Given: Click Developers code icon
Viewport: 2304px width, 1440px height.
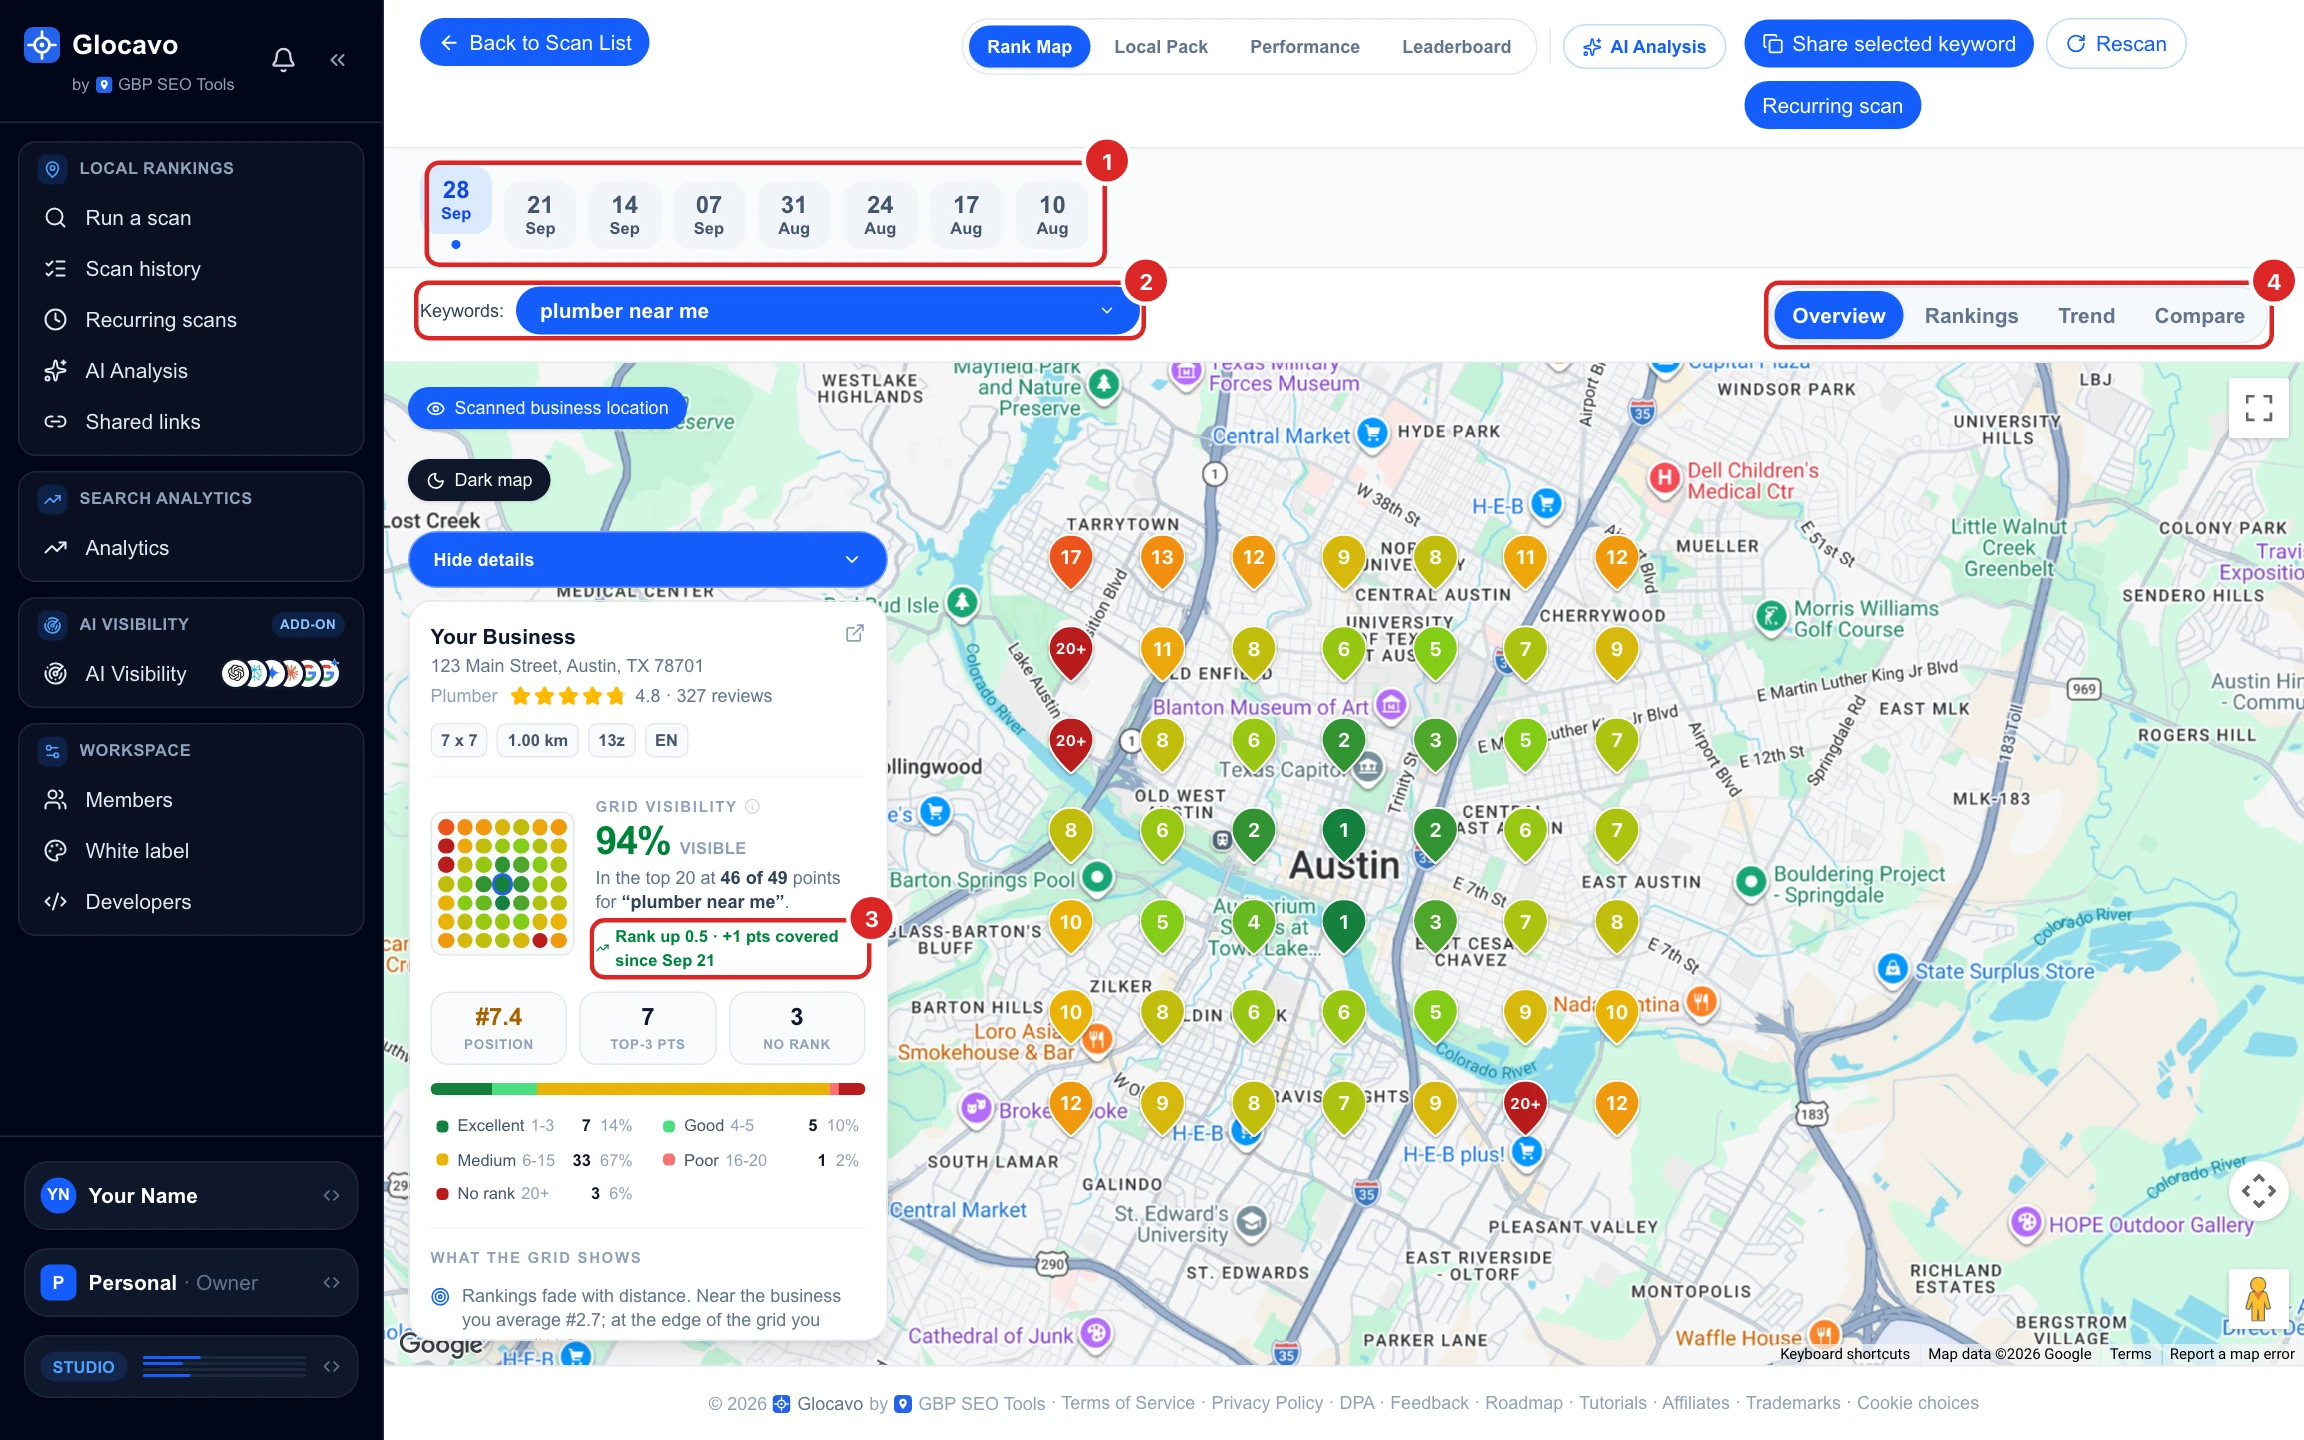Looking at the screenshot, I should (56, 902).
